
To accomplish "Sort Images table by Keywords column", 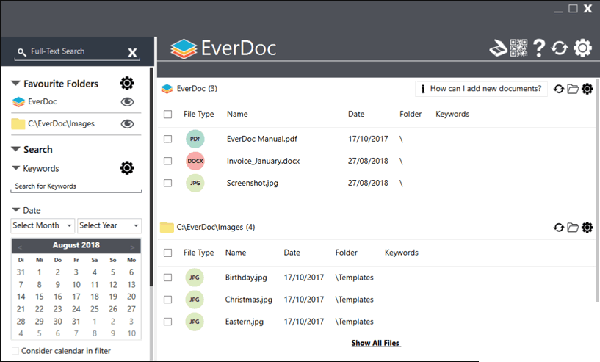I will [401, 253].
